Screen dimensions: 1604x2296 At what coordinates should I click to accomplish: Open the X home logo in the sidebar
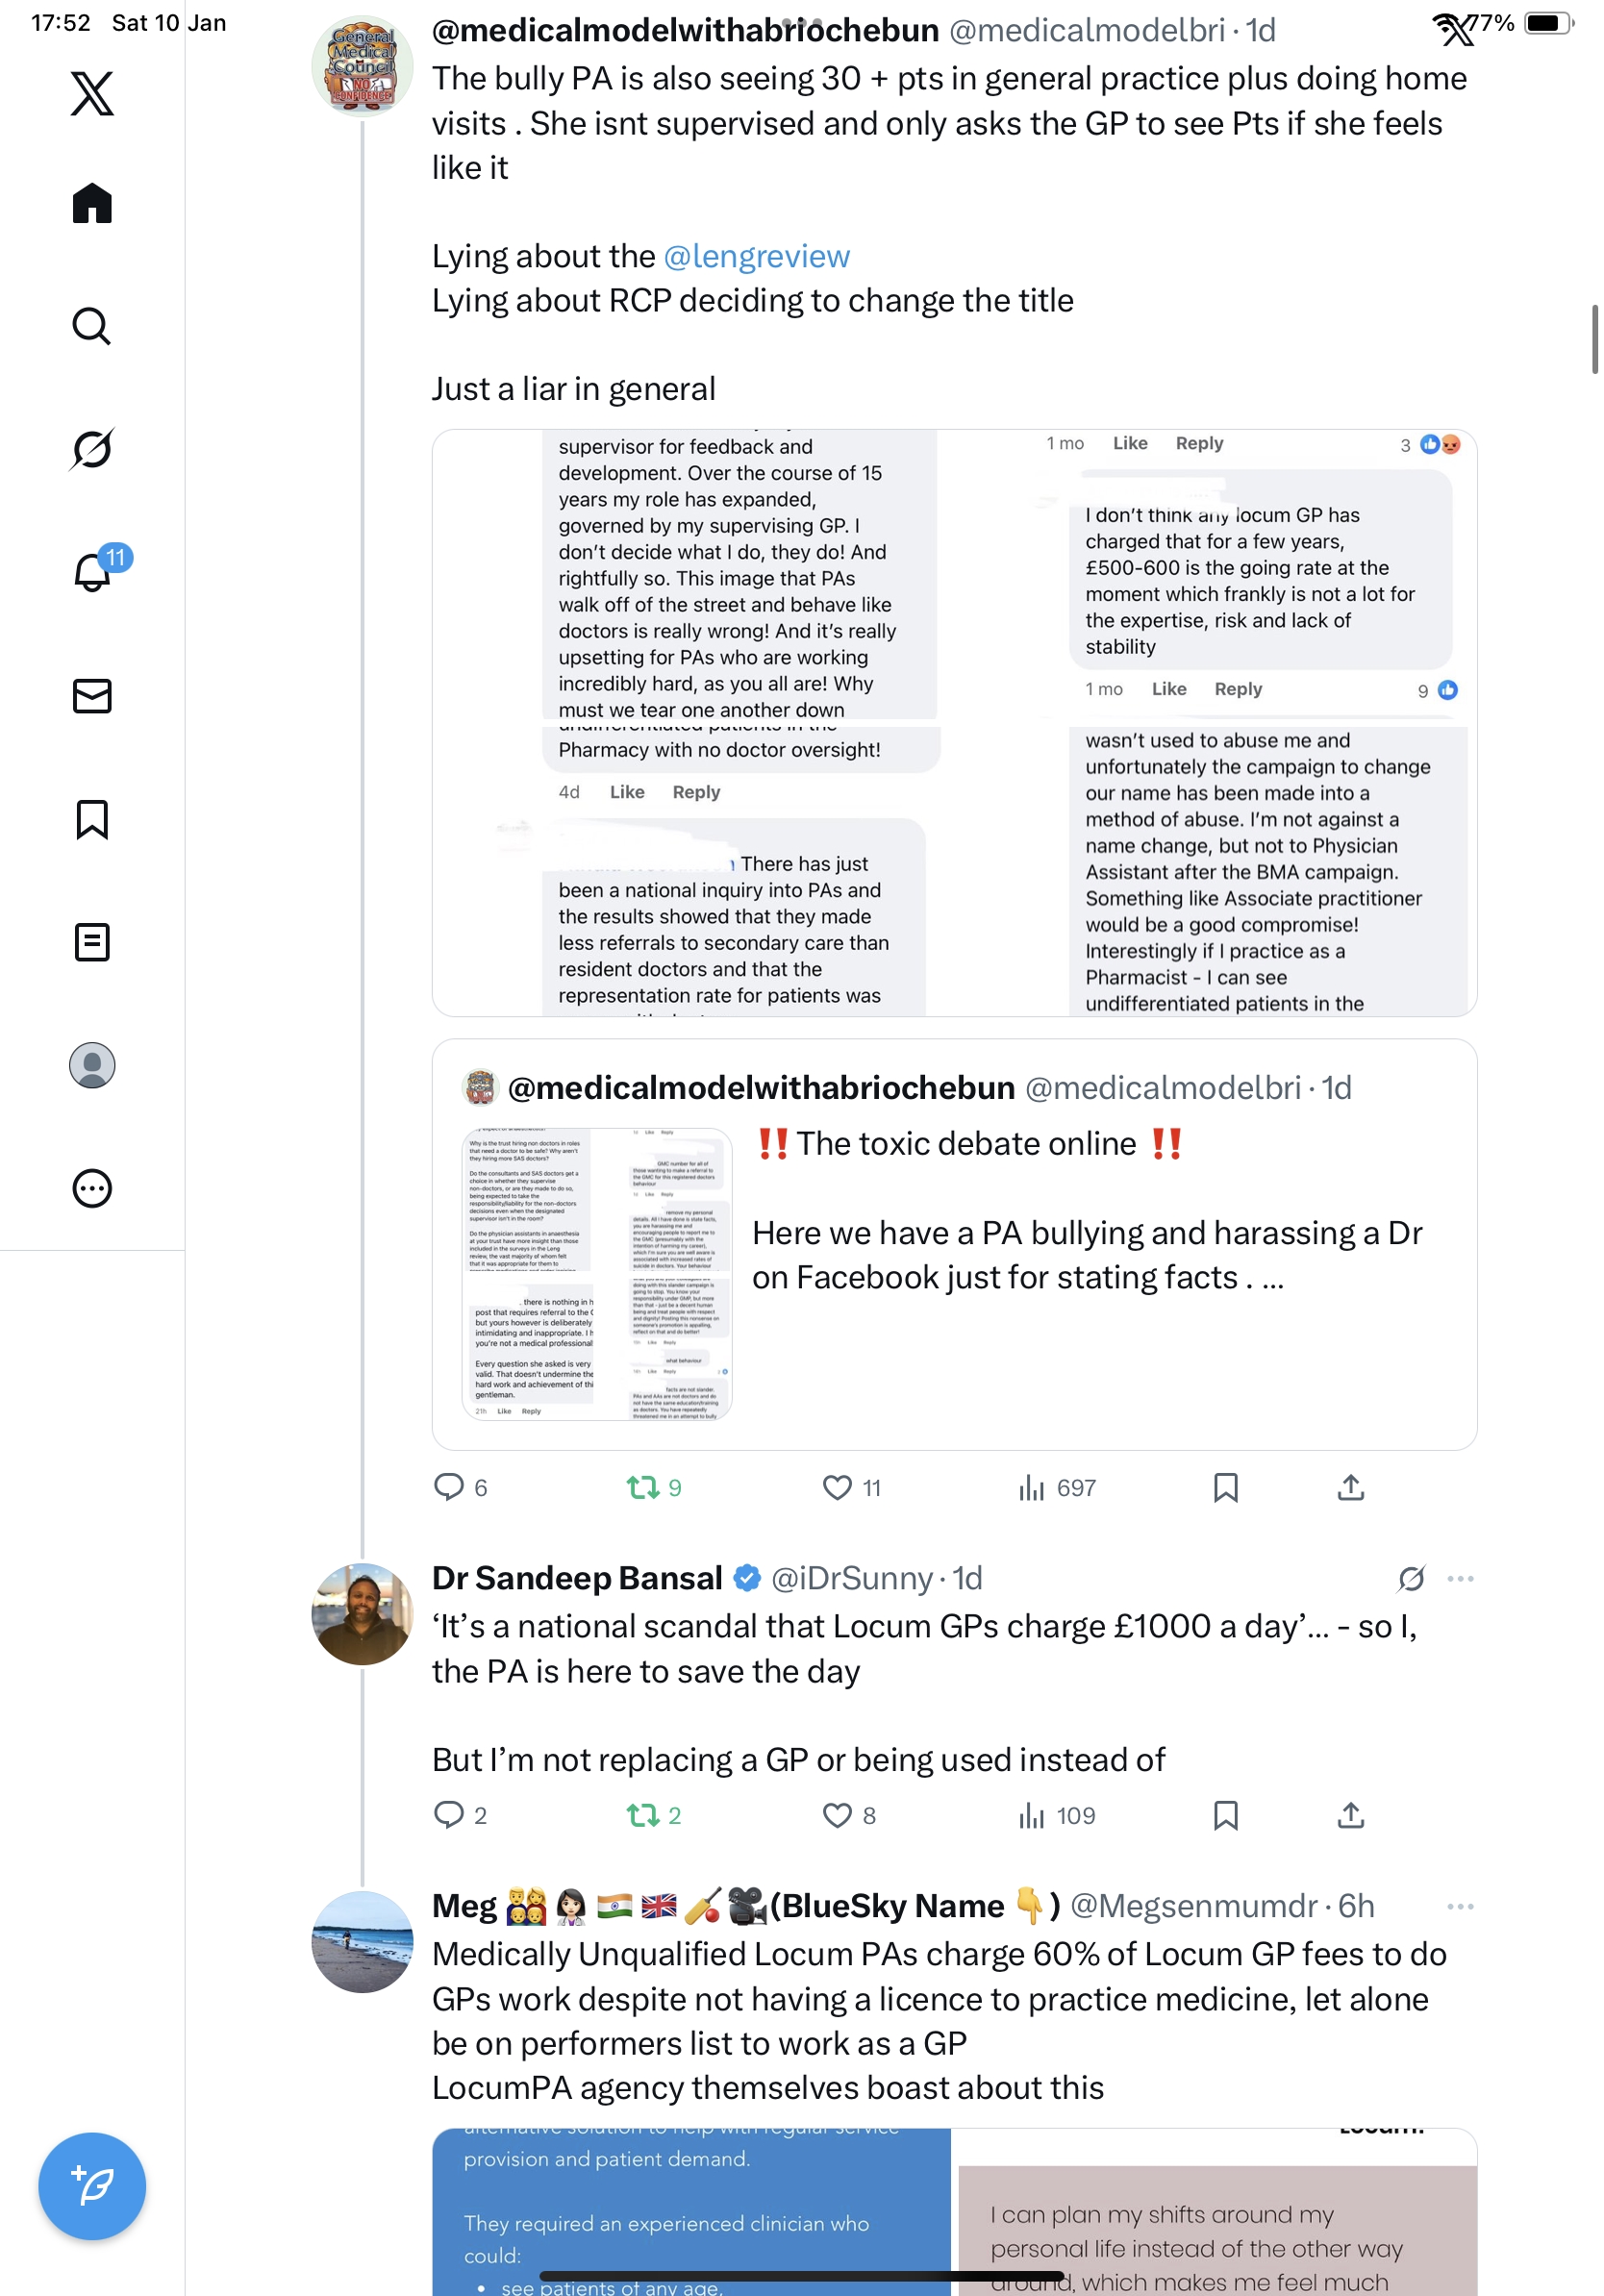coord(92,94)
